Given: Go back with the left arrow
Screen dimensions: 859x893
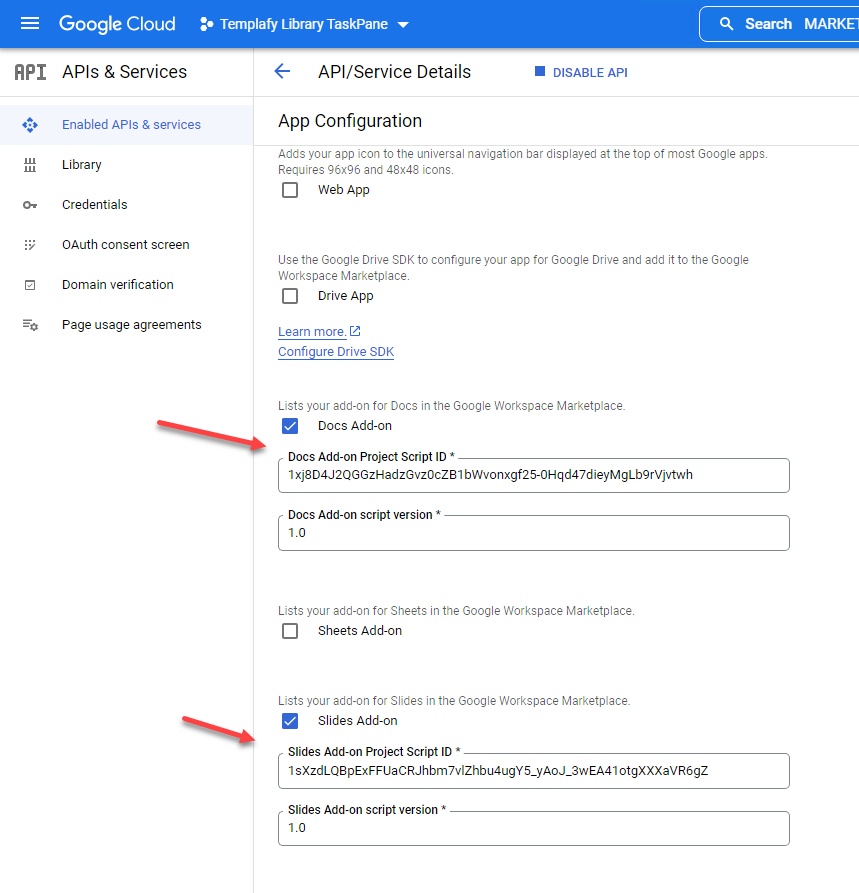Looking at the screenshot, I should pos(282,71).
